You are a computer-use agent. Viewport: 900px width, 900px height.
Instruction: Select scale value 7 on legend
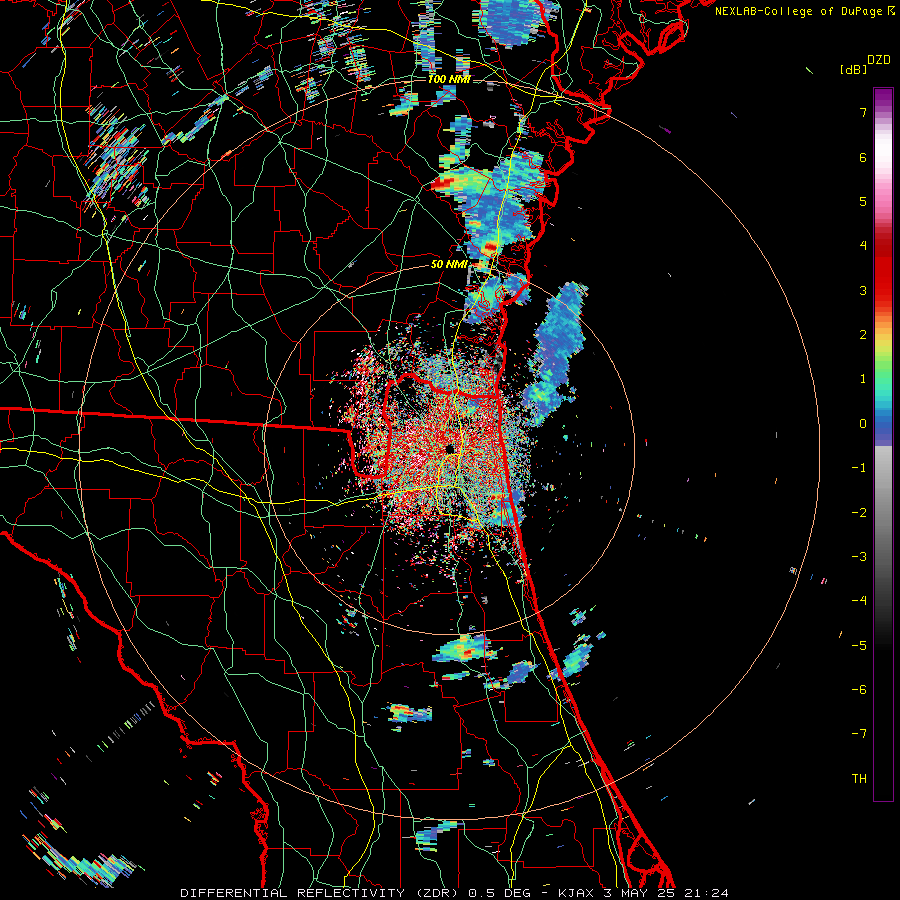(x=863, y=112)
